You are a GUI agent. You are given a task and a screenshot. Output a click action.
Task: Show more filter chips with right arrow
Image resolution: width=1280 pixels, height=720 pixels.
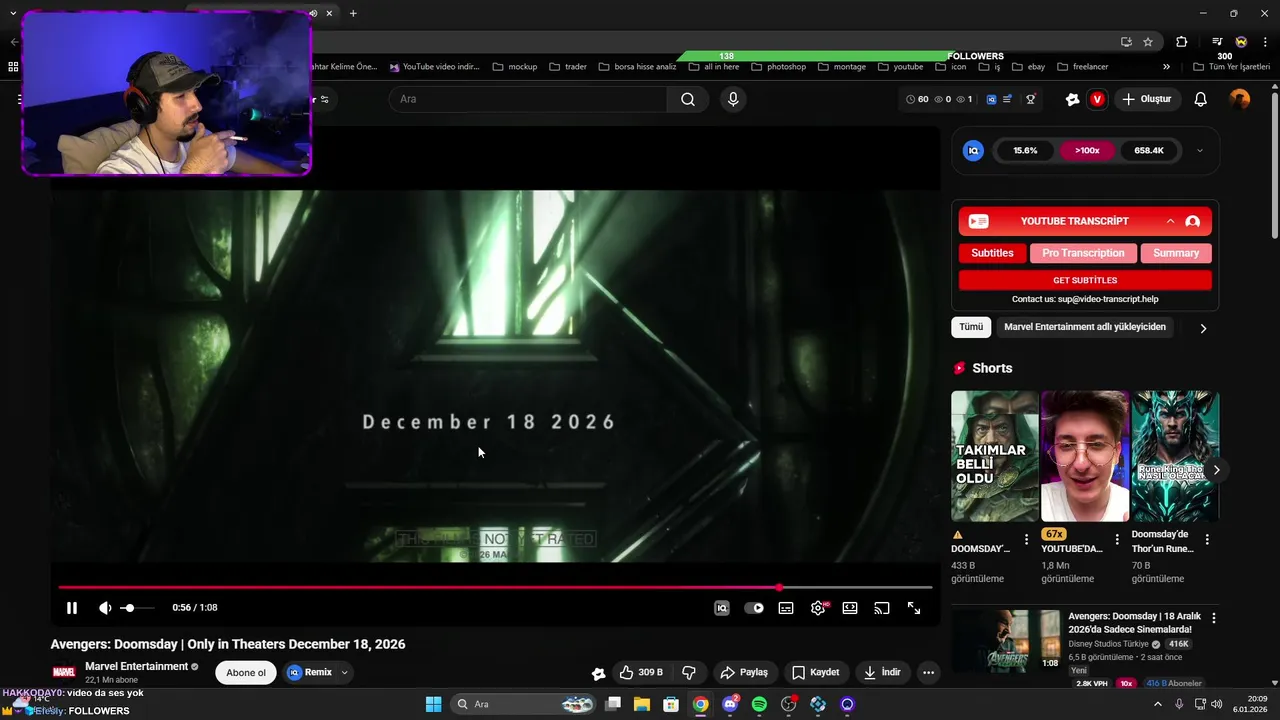tap(1203, 328)
